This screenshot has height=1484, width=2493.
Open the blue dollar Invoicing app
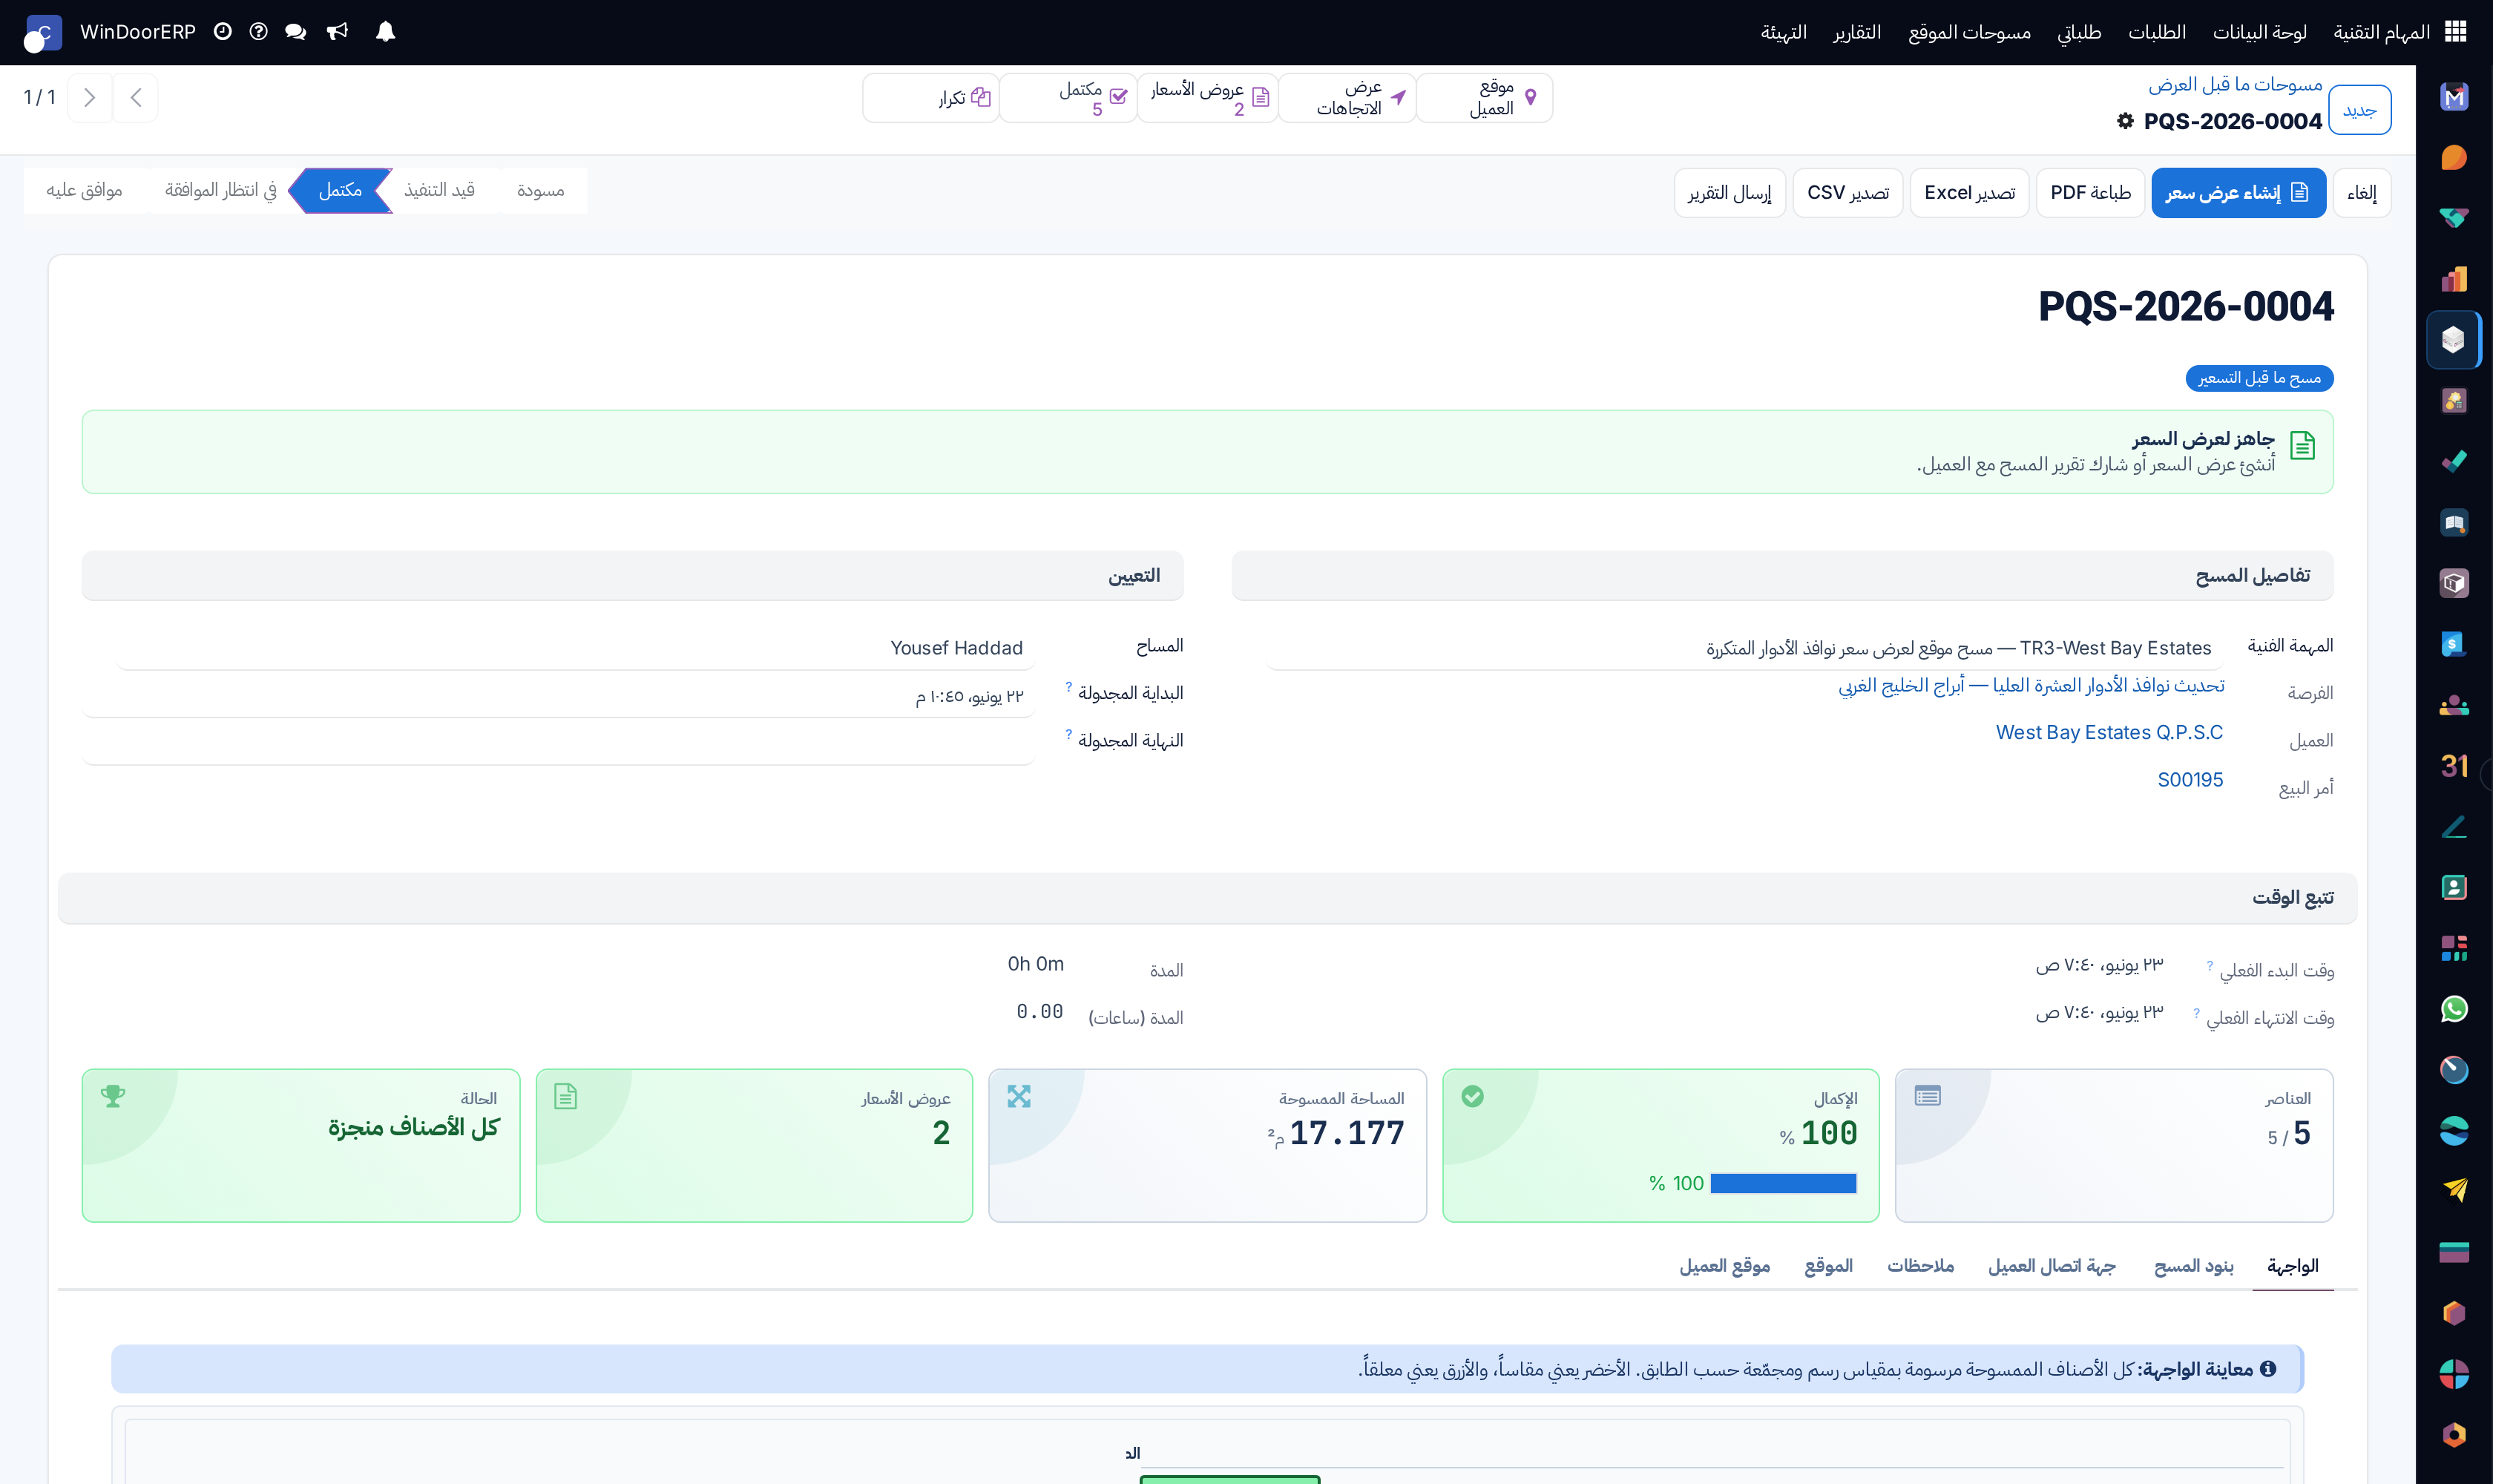(2453, 644)
